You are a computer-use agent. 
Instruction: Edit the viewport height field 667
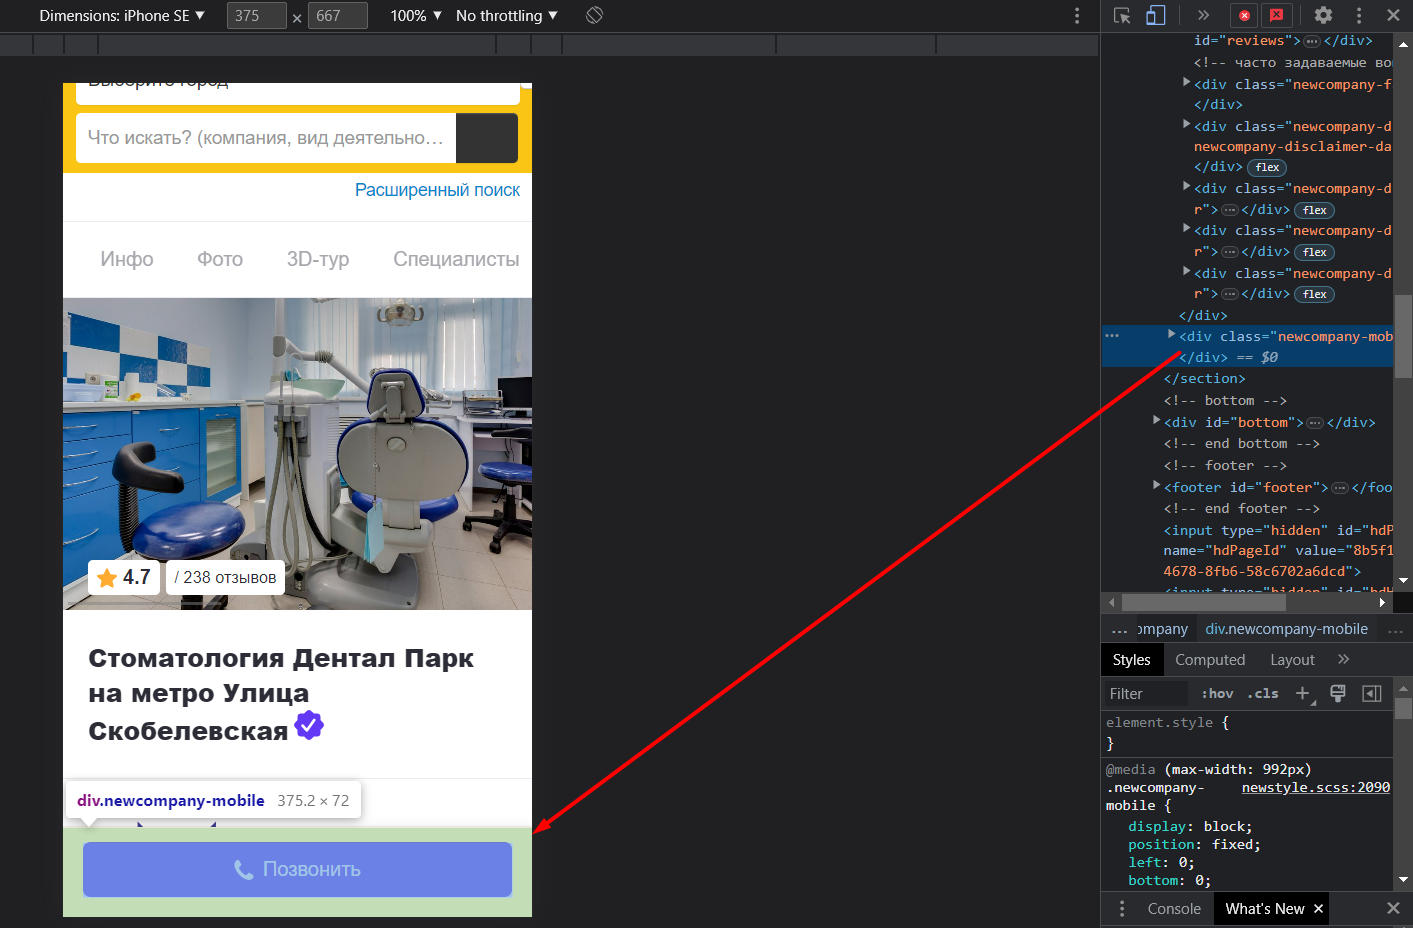point(337,16)
